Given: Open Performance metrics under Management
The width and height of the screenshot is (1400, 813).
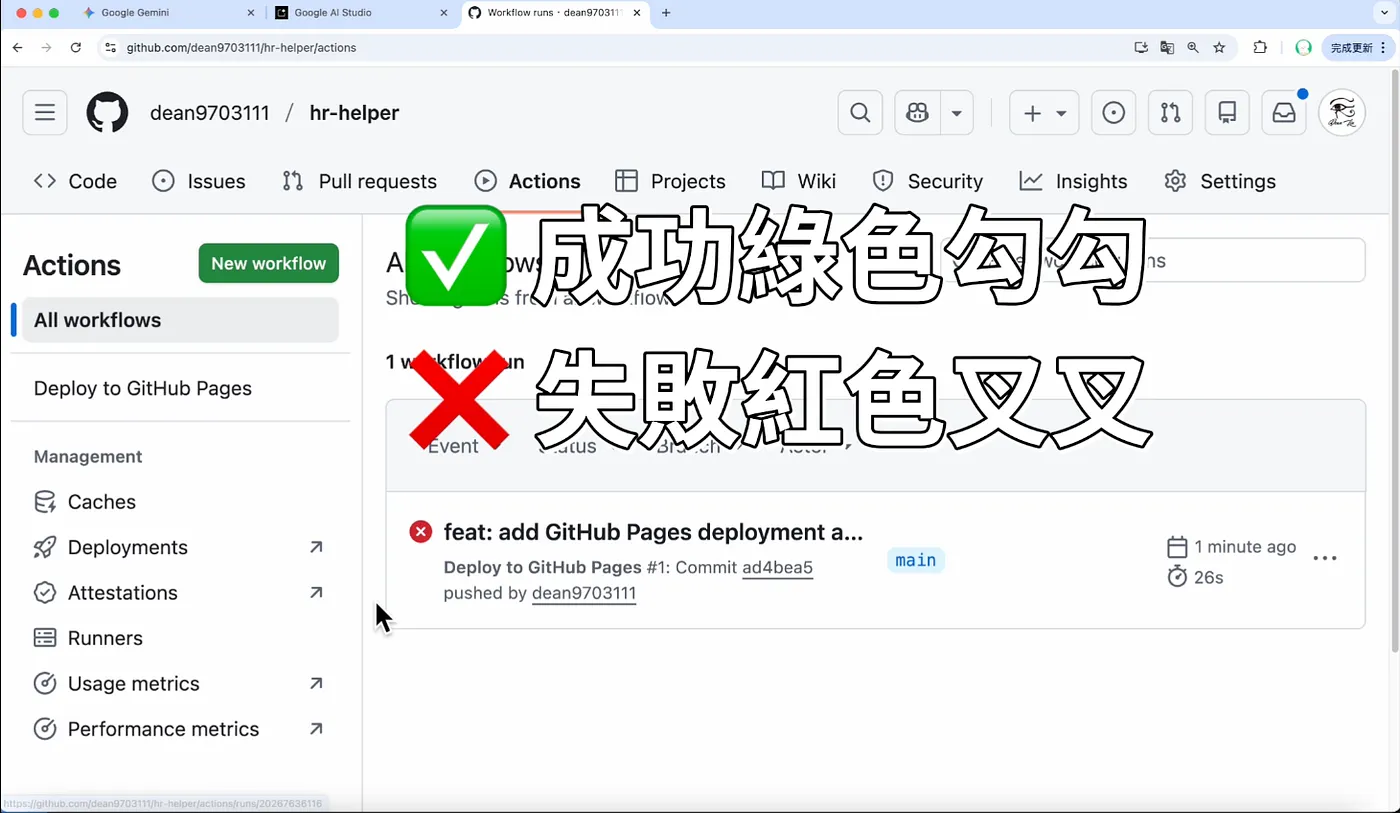Looking at the screenshot, I should 180,729.
